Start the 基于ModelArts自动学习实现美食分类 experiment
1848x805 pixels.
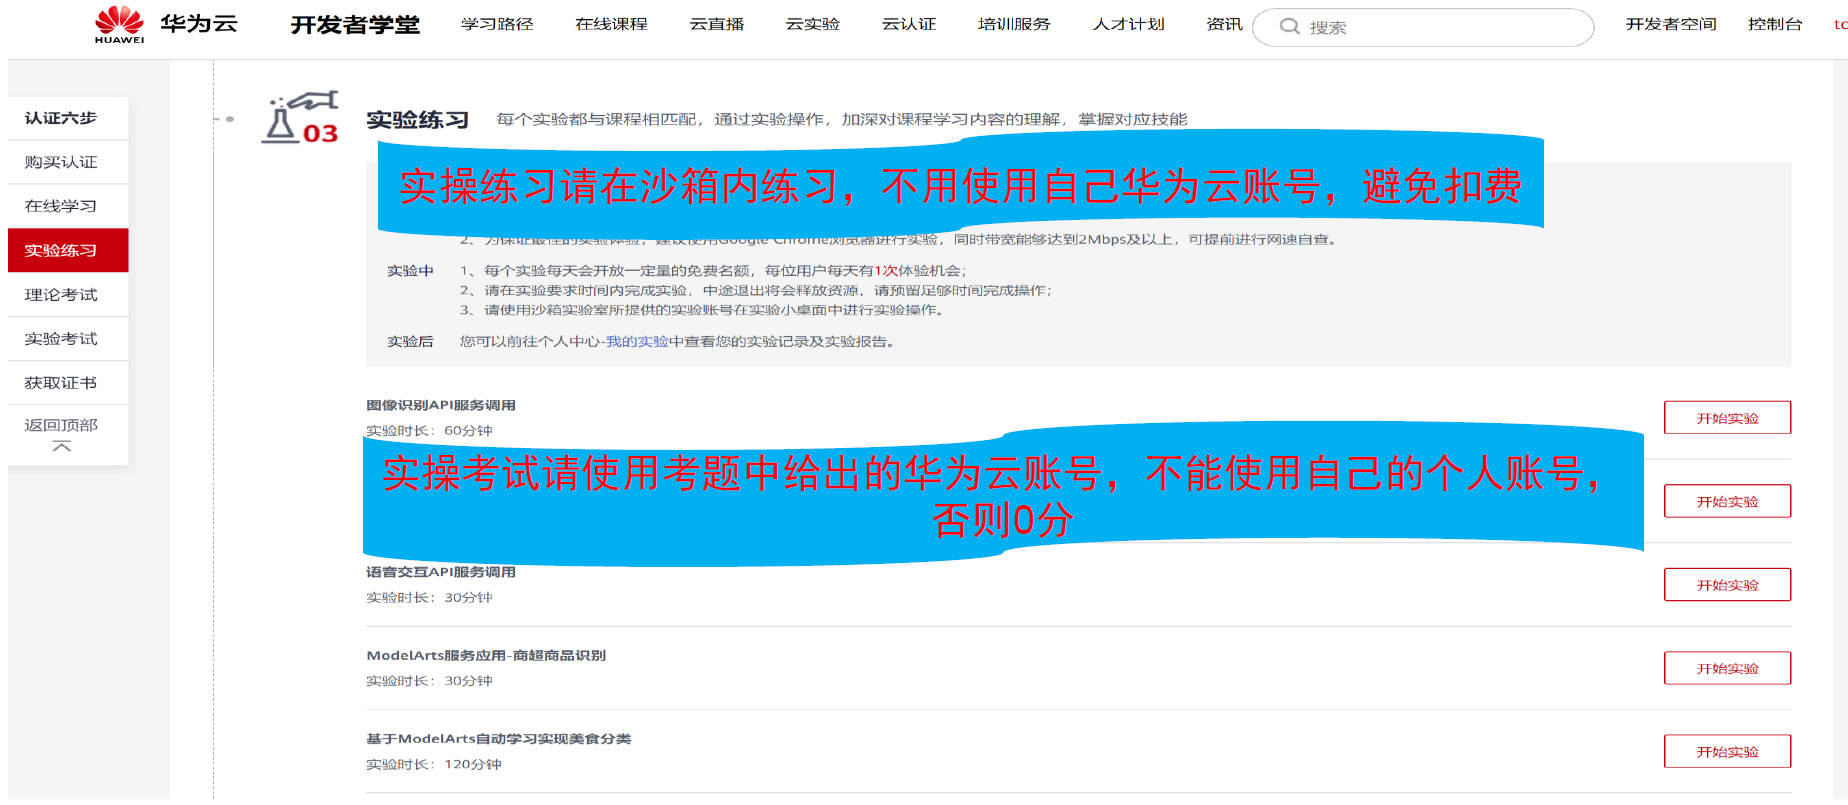[x=1727, y=751]
